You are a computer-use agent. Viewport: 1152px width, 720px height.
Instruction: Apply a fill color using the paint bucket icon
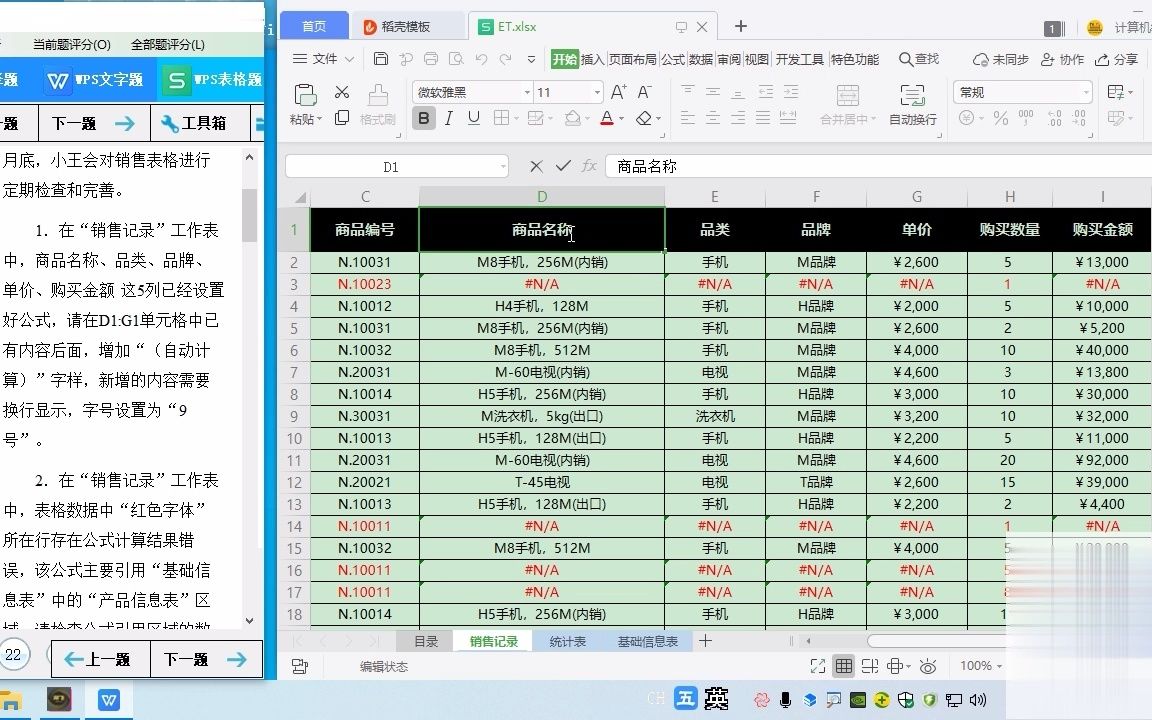tap(572, 118)
